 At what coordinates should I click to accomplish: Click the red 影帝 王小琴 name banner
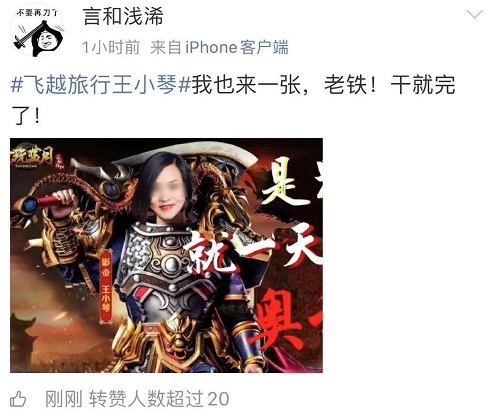(106, 288)
